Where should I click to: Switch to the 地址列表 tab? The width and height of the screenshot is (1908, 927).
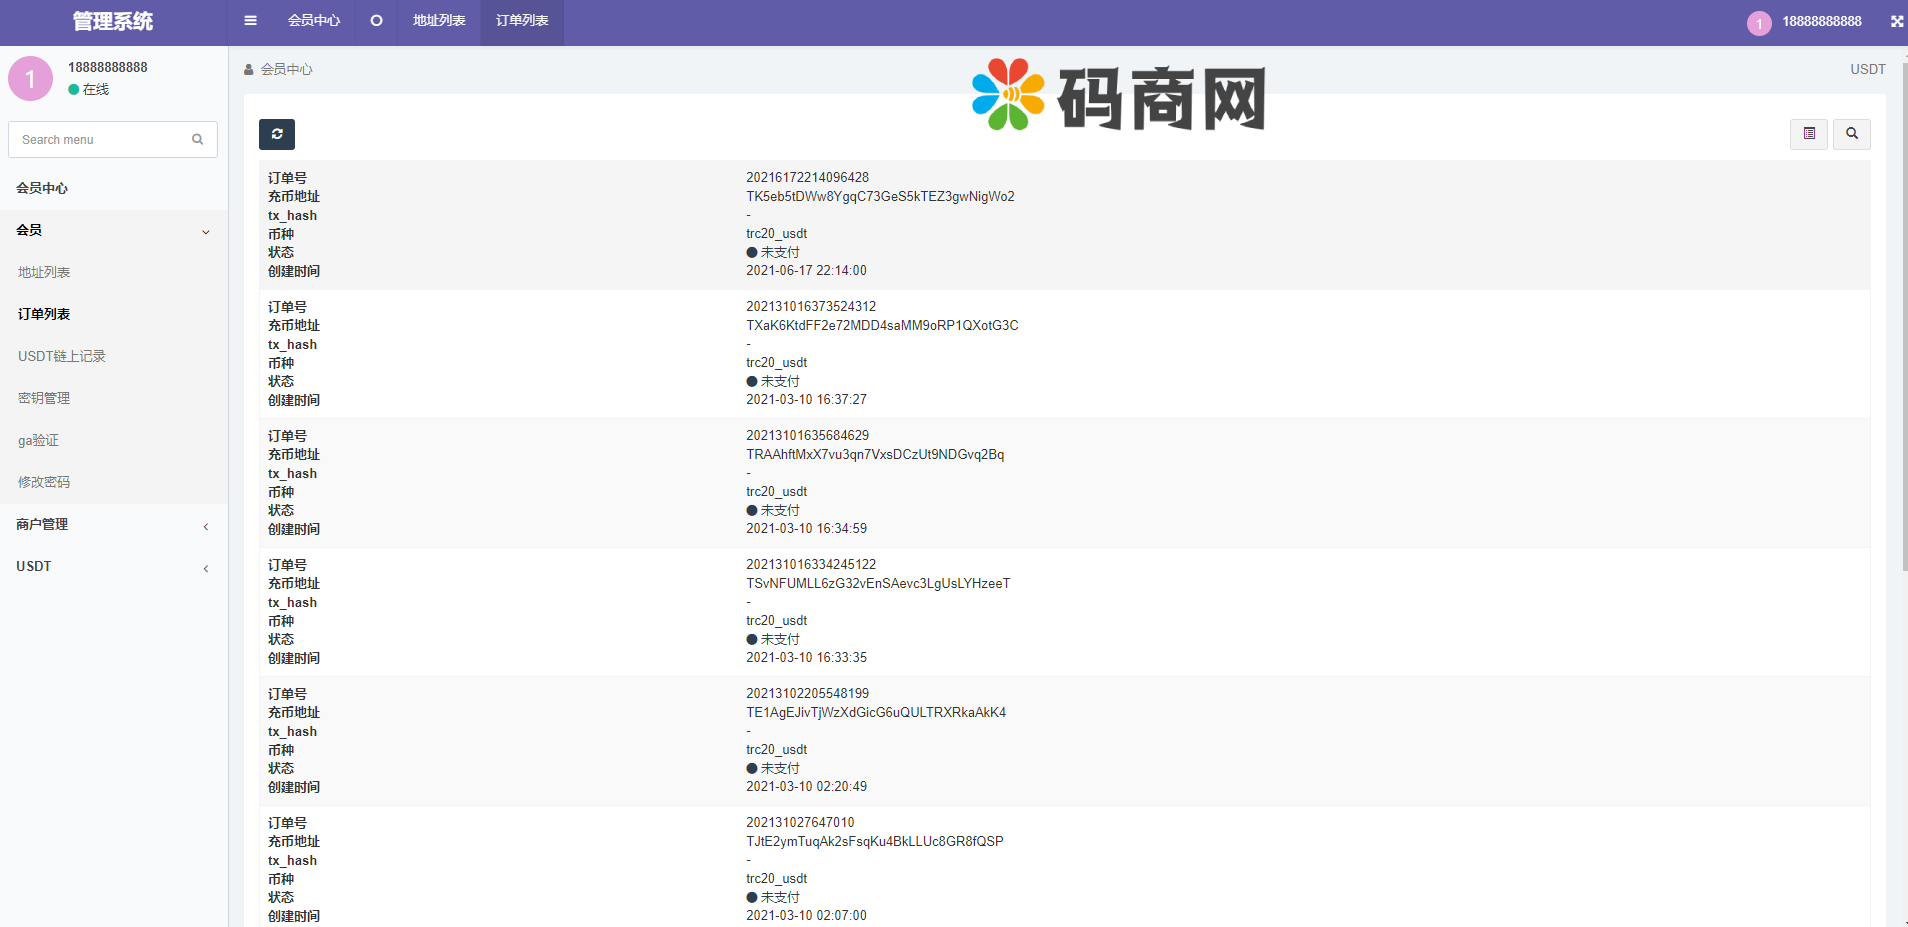pos(439,21)
